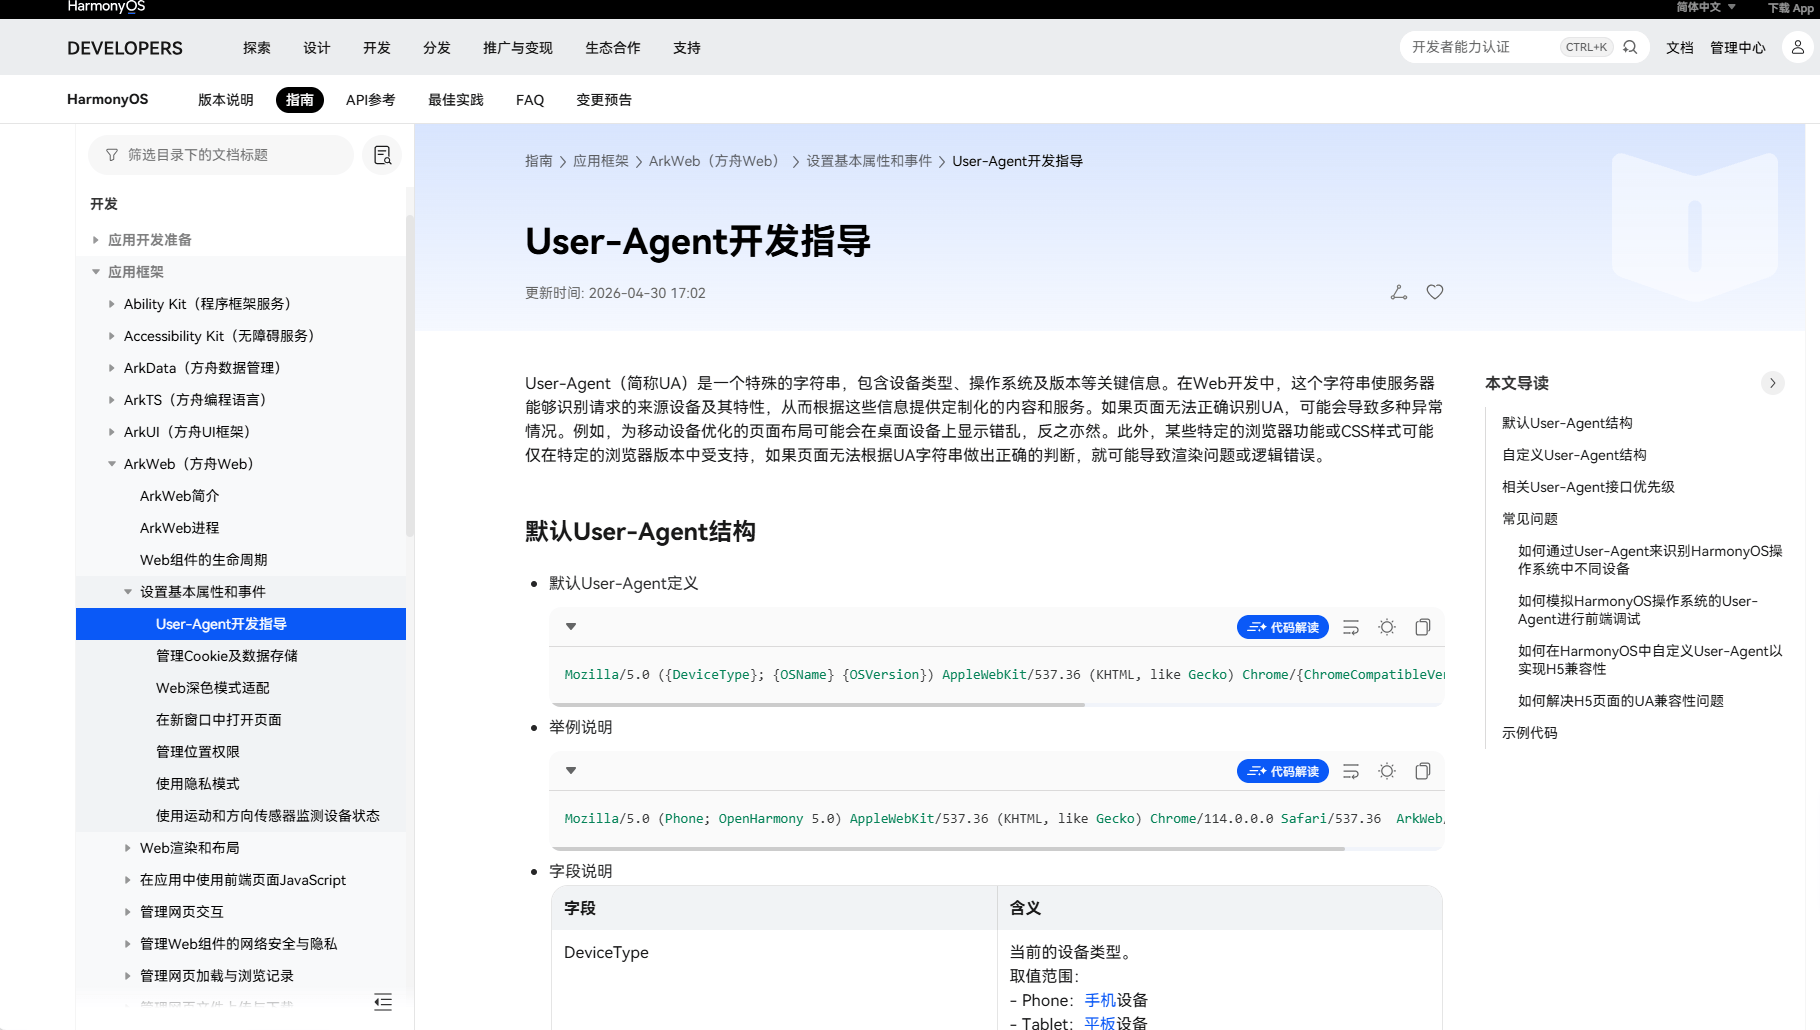Screen dimensions: 1820x1030
Task: Open the 推广与变现 top menu
Action: tap(518, 48)
